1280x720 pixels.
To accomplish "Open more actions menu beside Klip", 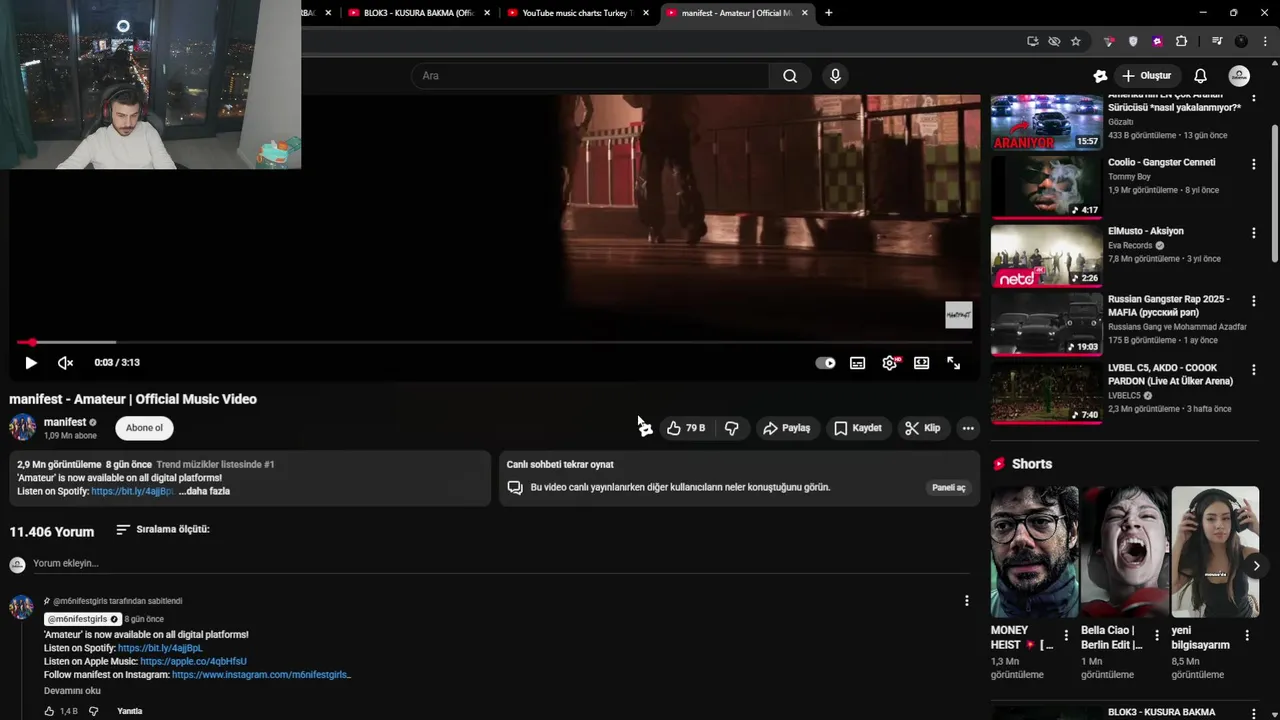I will (967, 428).
